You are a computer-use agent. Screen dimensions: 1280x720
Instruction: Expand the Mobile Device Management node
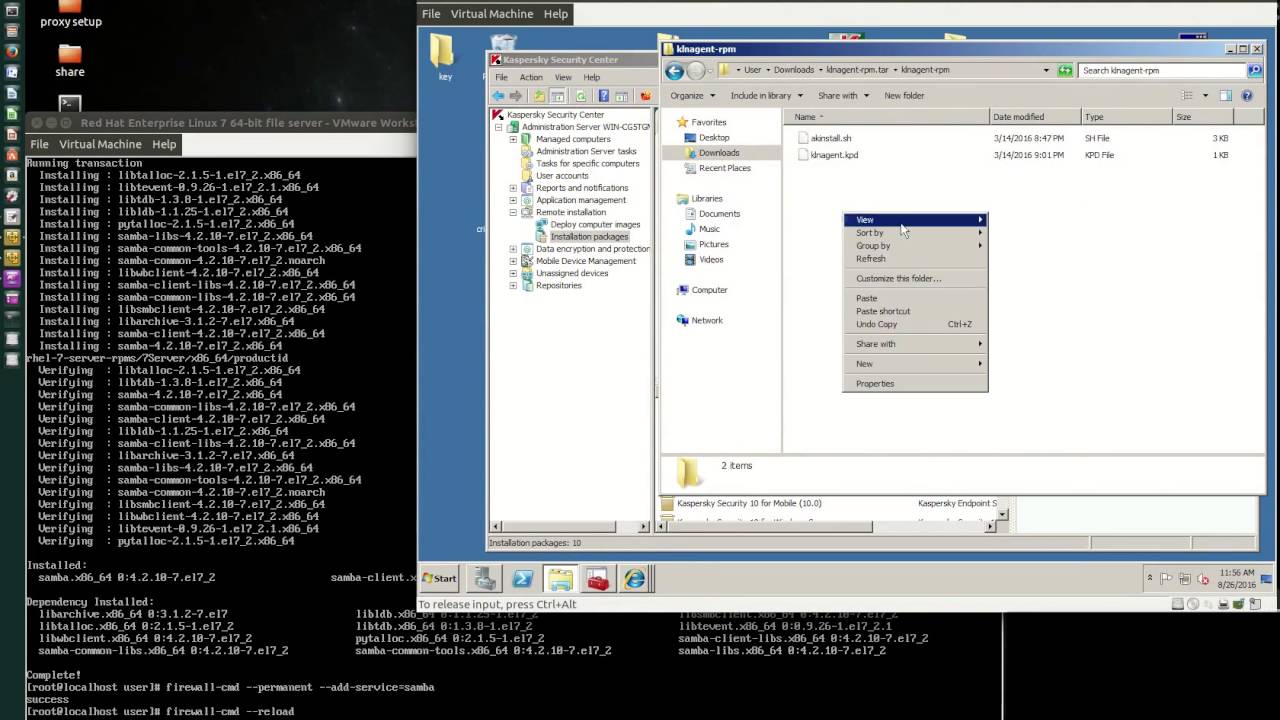click(x=513, y=261)
